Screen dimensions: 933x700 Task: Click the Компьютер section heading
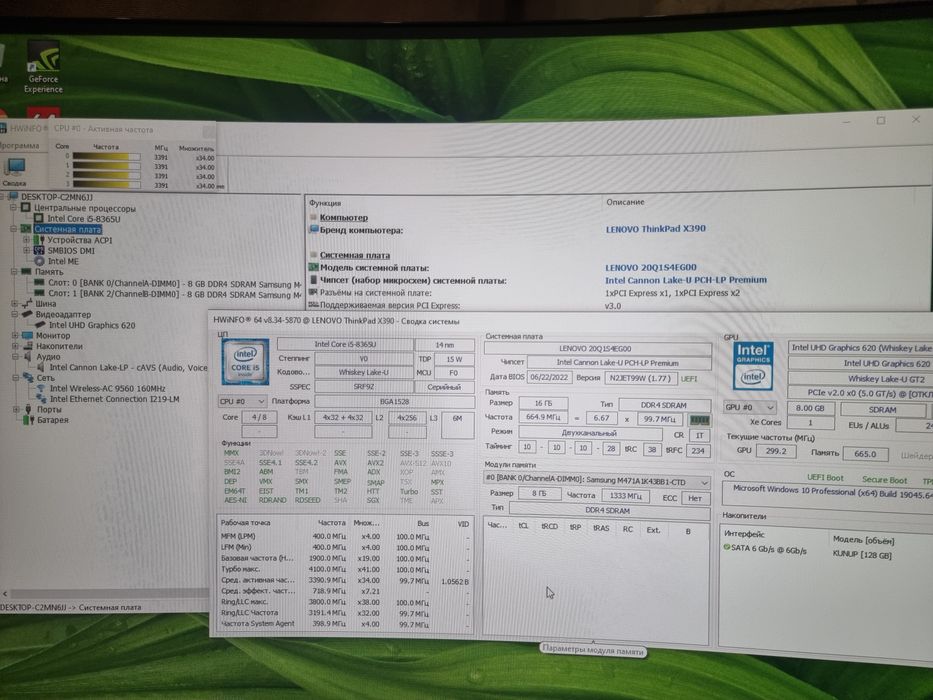(x=343, y=217)
